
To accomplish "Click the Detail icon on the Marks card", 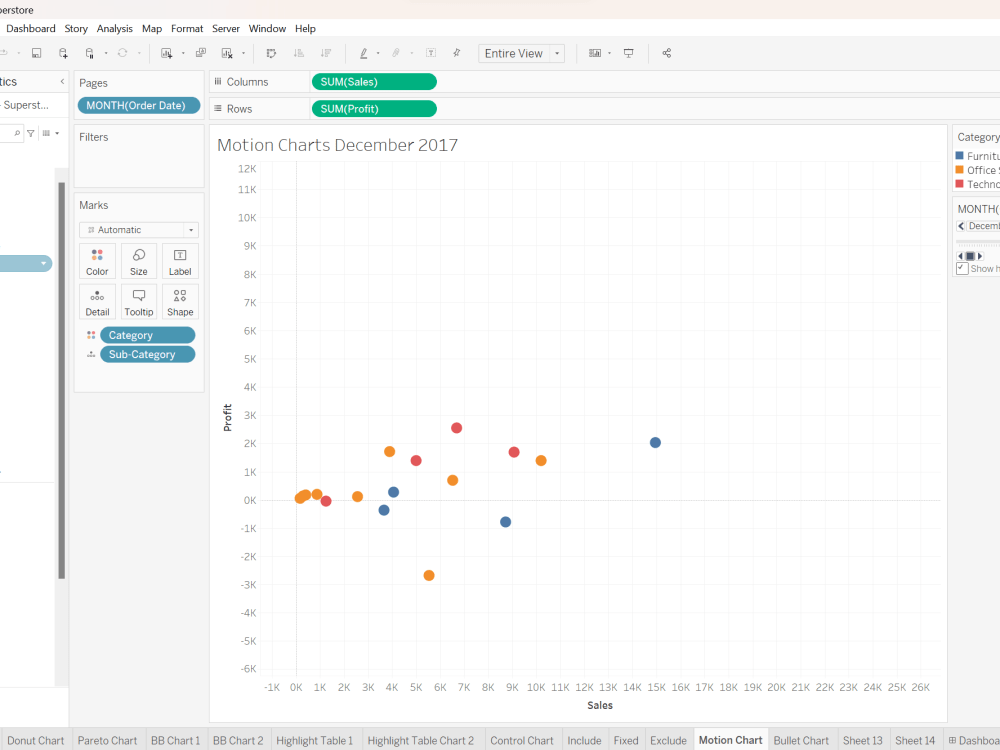I will [x=97, y=301].
